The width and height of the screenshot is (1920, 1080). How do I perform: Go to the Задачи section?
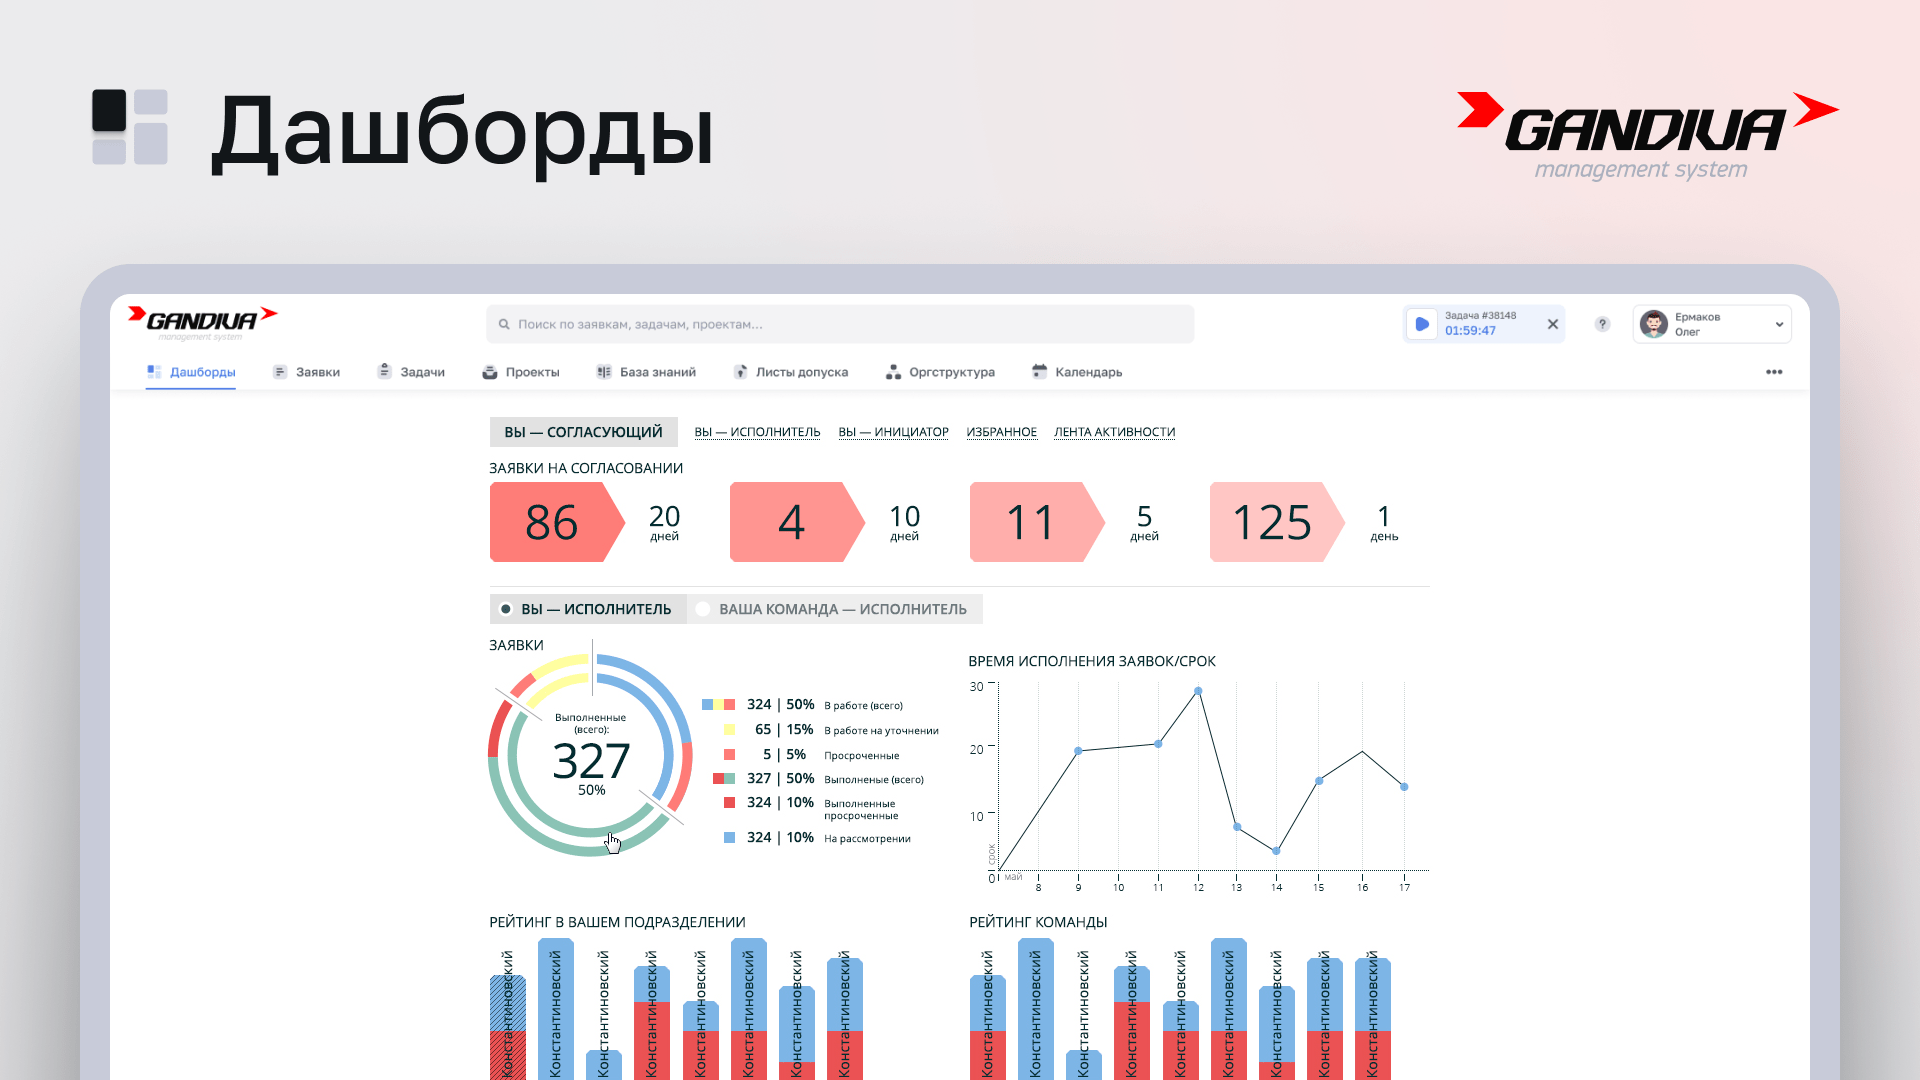[x=411, y=372]
